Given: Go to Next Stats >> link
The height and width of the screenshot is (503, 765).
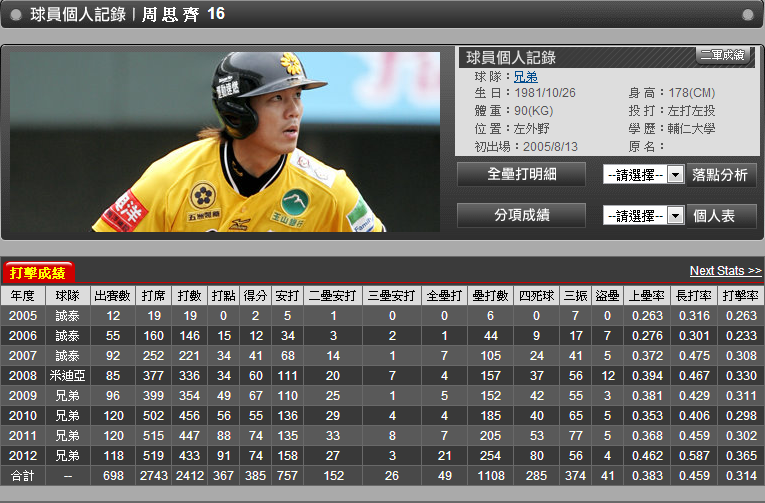Looking at the screenshot, I should 725,271.
